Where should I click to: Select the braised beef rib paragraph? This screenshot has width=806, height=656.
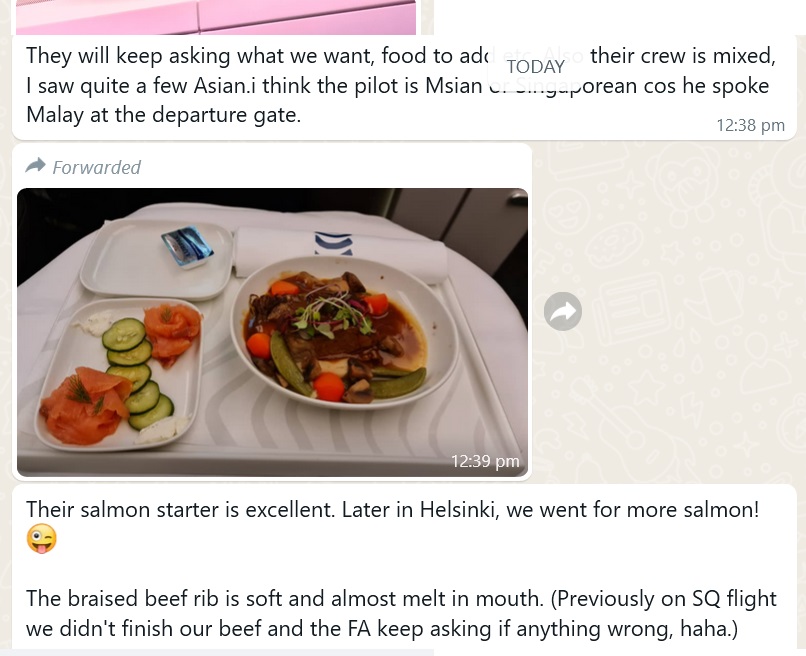point(401,613)
